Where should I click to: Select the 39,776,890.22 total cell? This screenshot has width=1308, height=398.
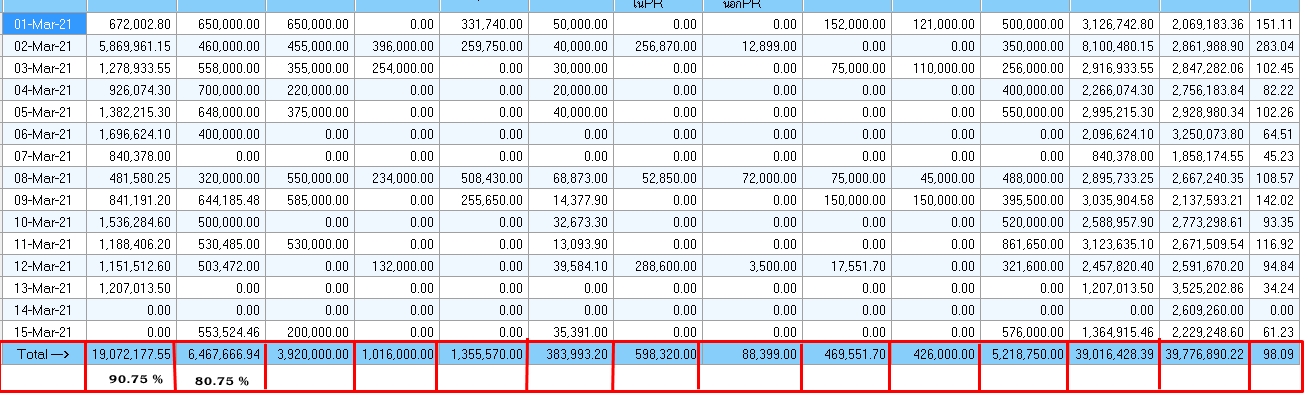pyautogui.click(x=1204, y=353)
